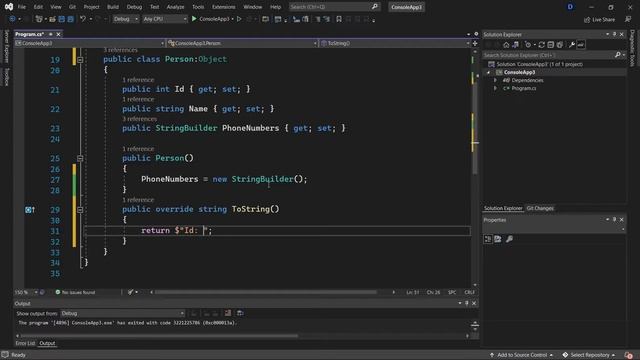Collapse Person constructor outline at line 25
This screenshot has height=360, width=640.
tap(80, 158)
